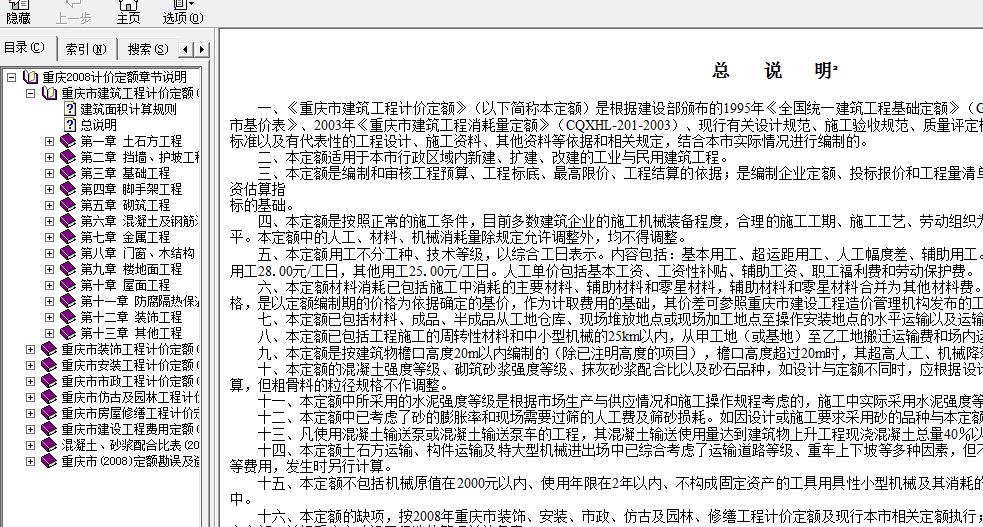Image resolution: width=983 pixels, height=527 pixels.
Task: Switch to the 搜索(S) tab
Action: (x=148, y=49)
